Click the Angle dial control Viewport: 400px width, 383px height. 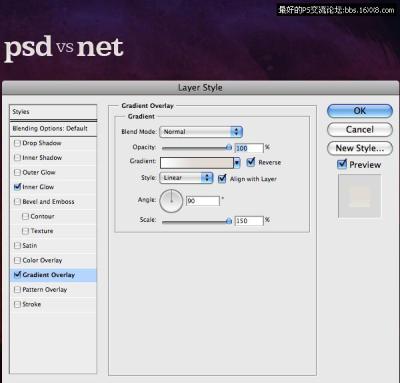(171, 201)
